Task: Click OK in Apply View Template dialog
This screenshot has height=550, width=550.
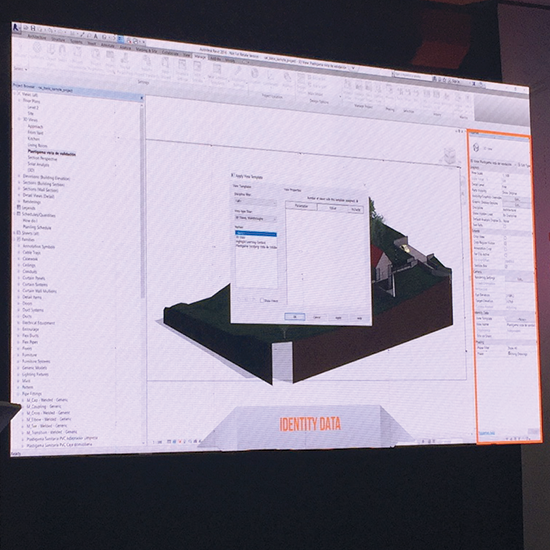Action: pos(295,317)
